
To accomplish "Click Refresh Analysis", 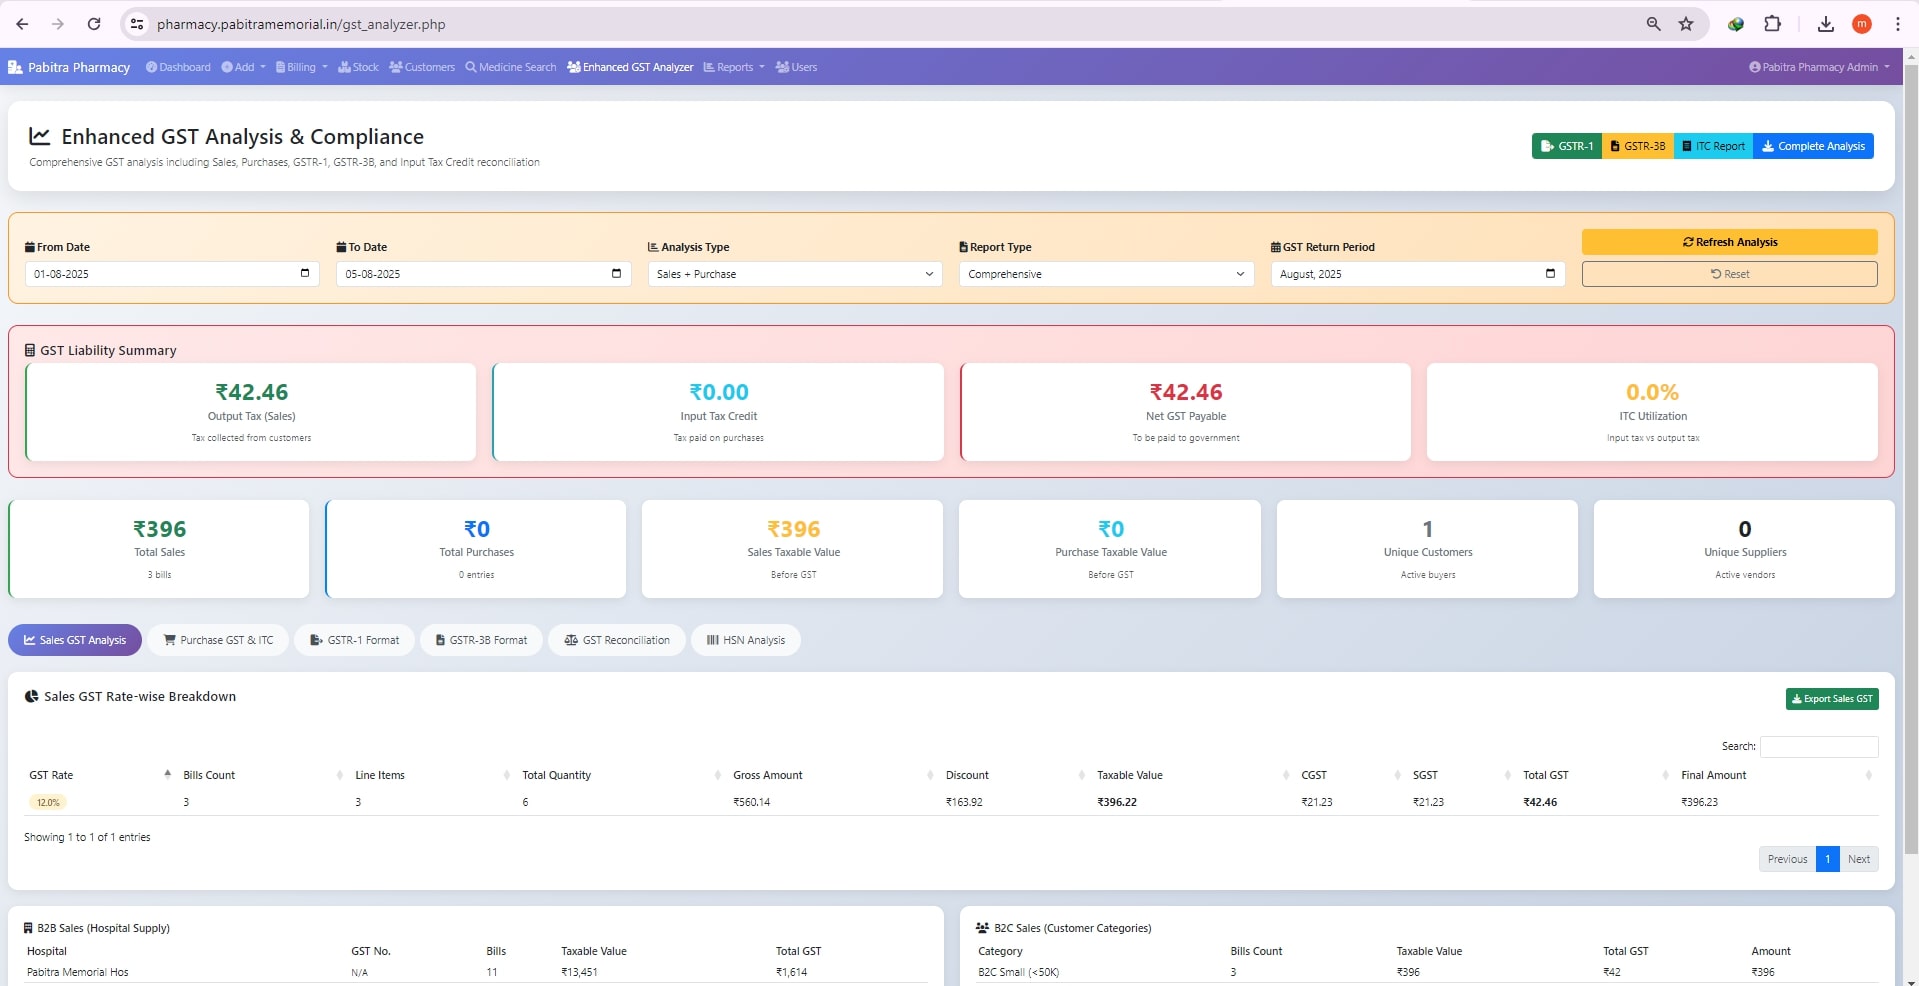I will (x=1729, y=241).
